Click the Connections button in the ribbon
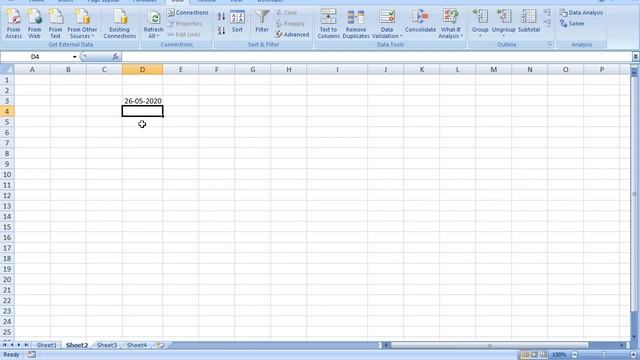Image resolution: width=640 pixels, height=360 pixels. (x=188, y=13)
